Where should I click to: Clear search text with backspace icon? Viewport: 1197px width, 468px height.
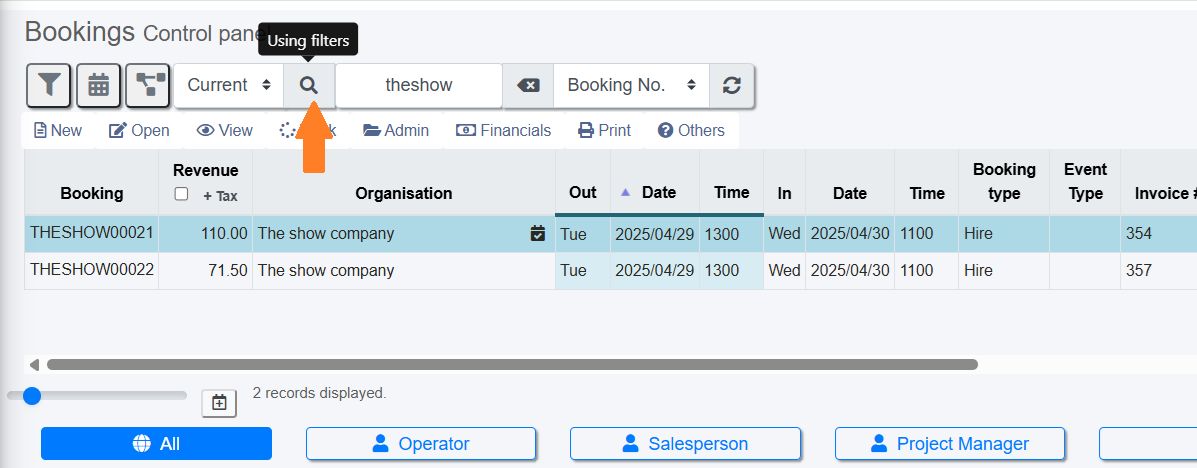click(x=528, y=86)
